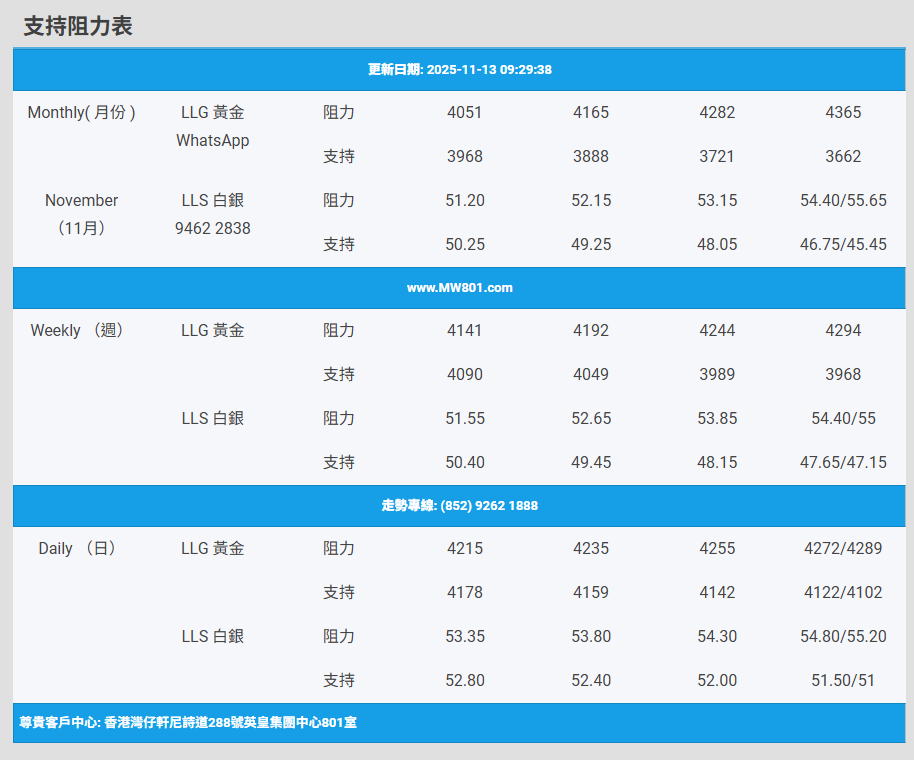Select the Weekly (週) row label
This screenshot has height=760, width=914.
pos(78,331)
